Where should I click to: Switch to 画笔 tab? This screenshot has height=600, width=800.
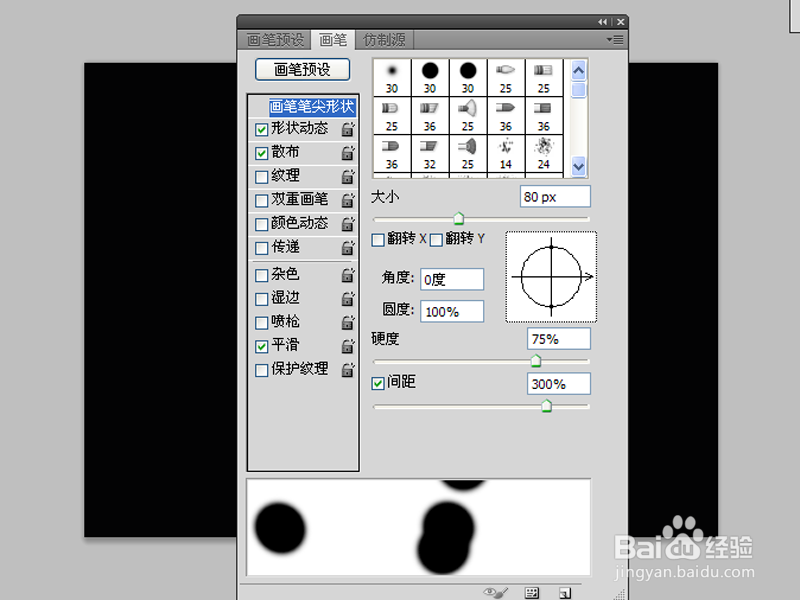[333, 40]
